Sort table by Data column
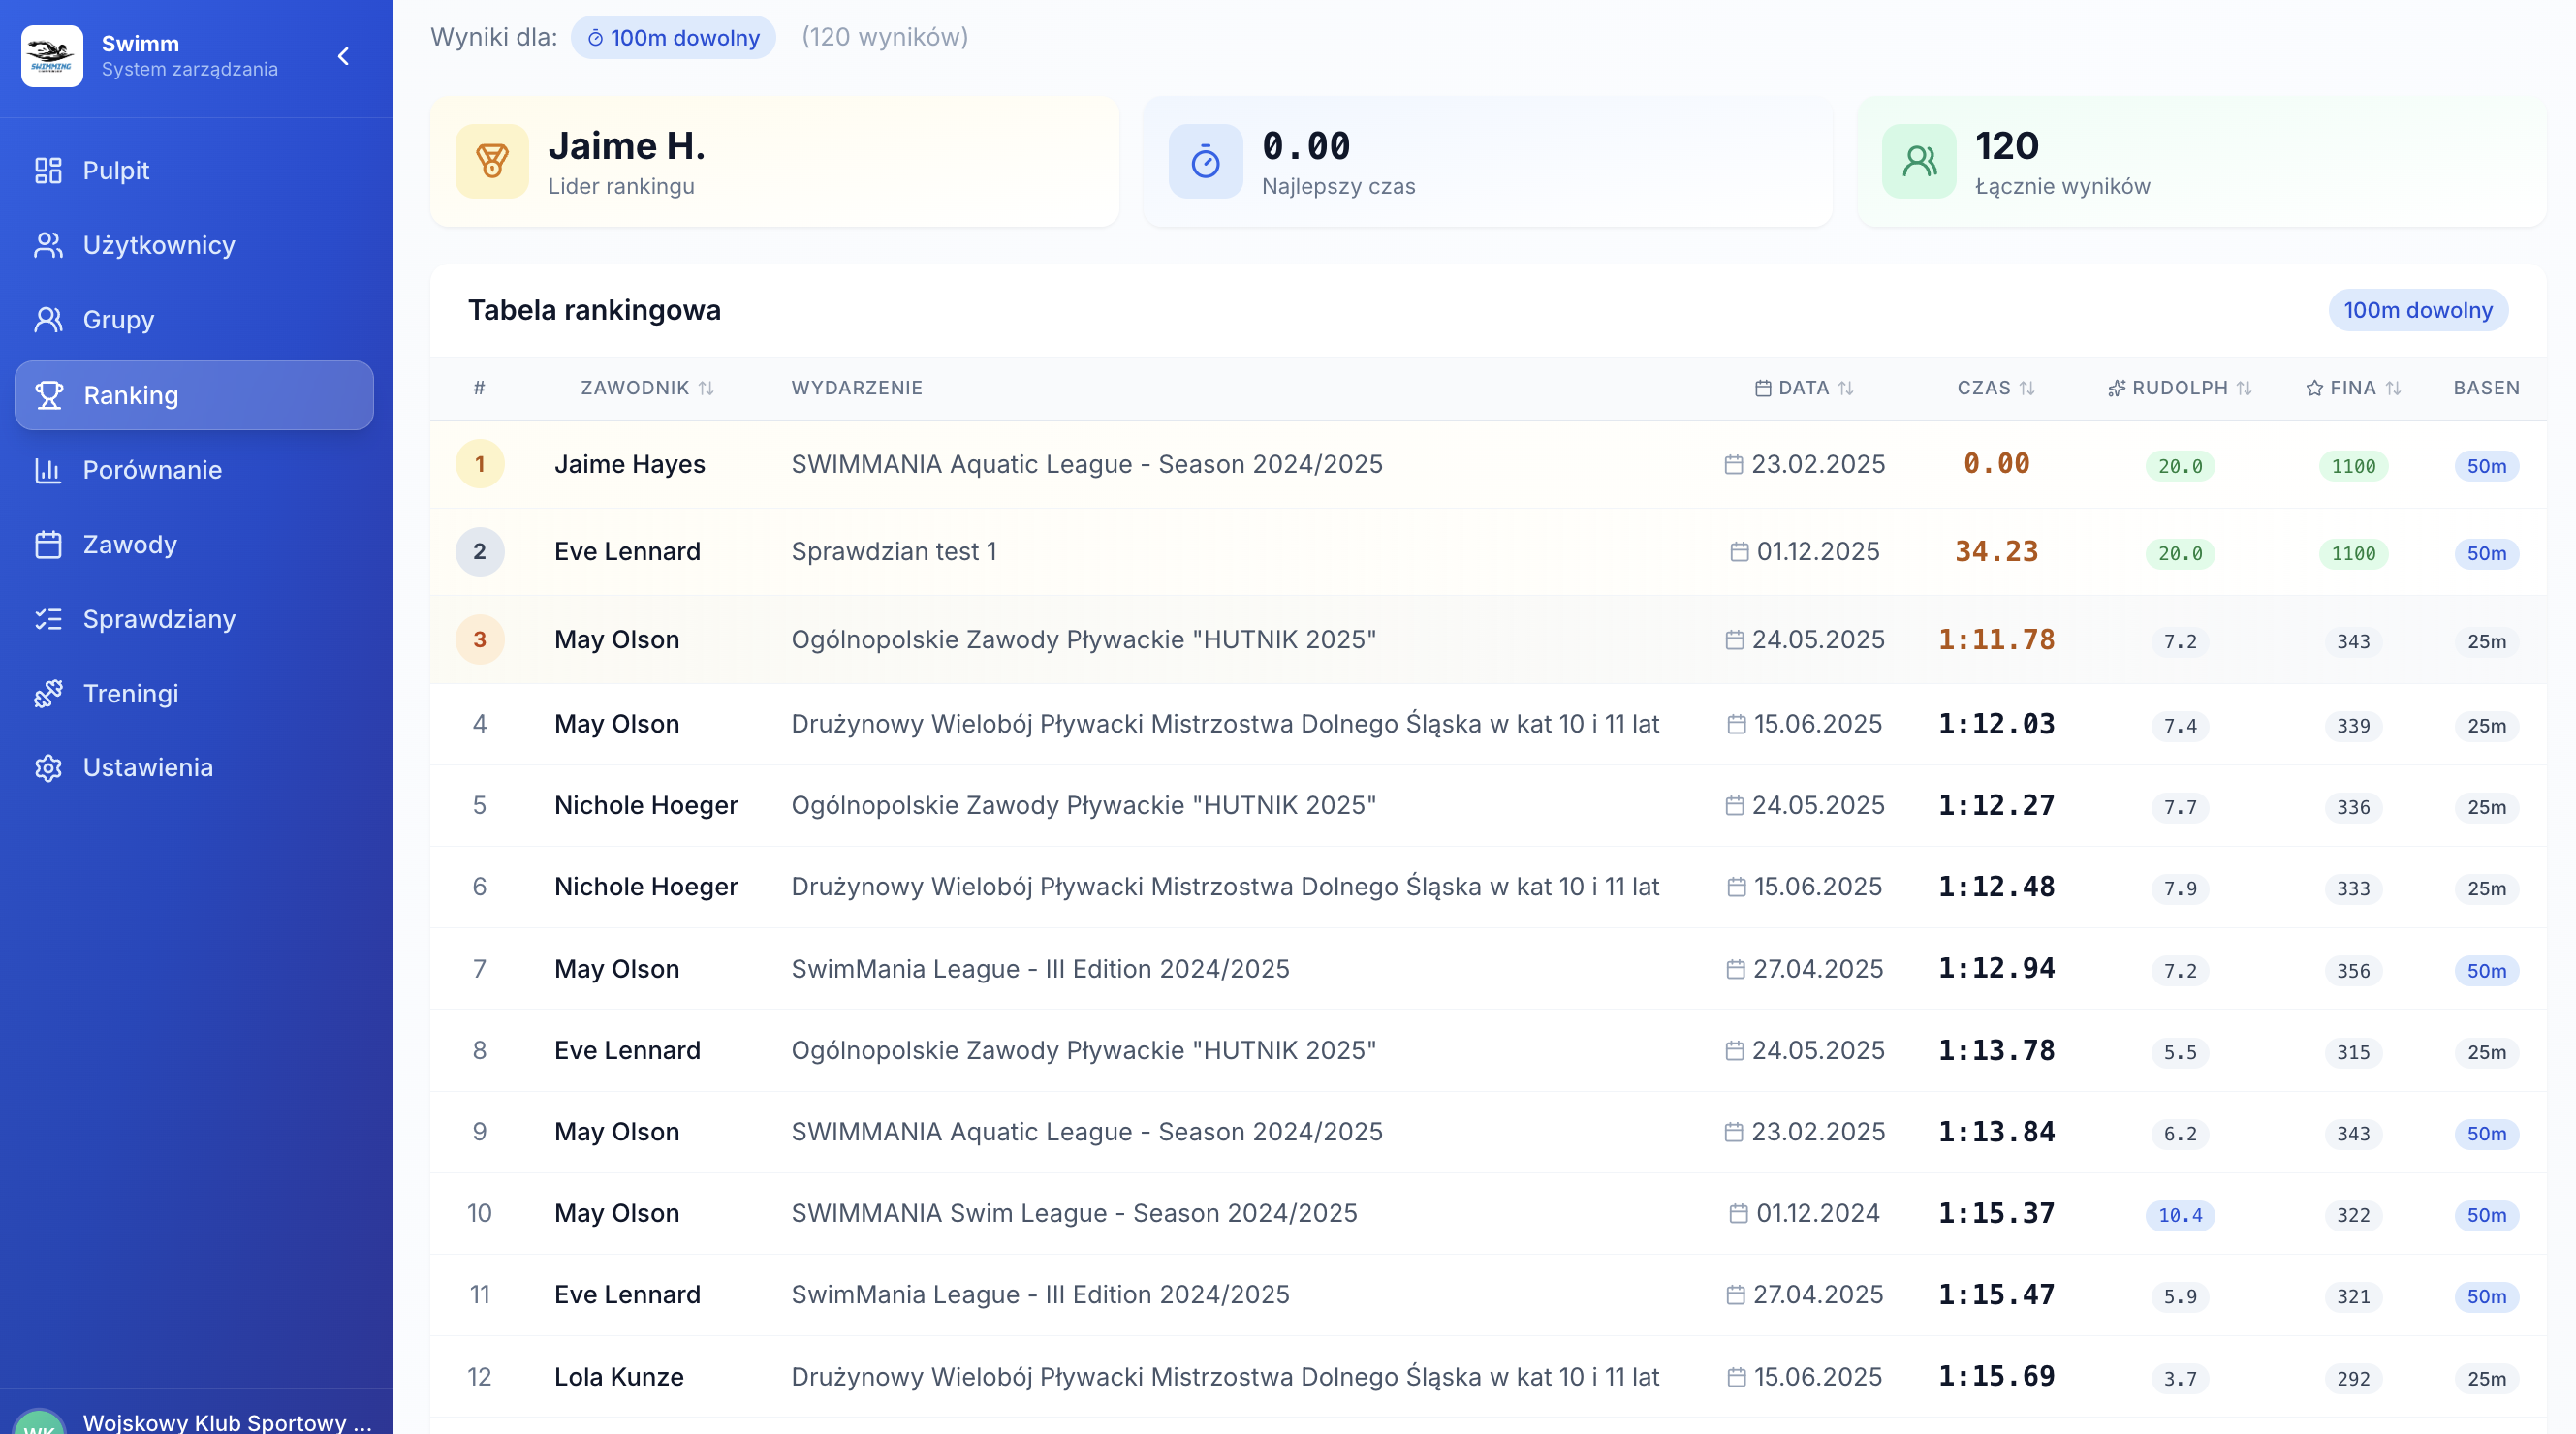2576x1434 pixels. (x=1805, y=388)
